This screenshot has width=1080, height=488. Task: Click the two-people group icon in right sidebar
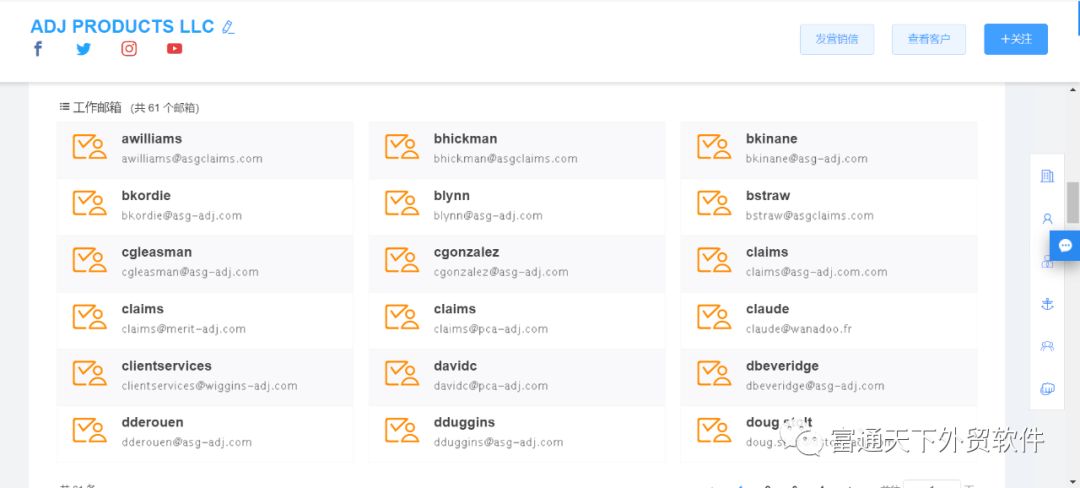tap(1047, 346)
